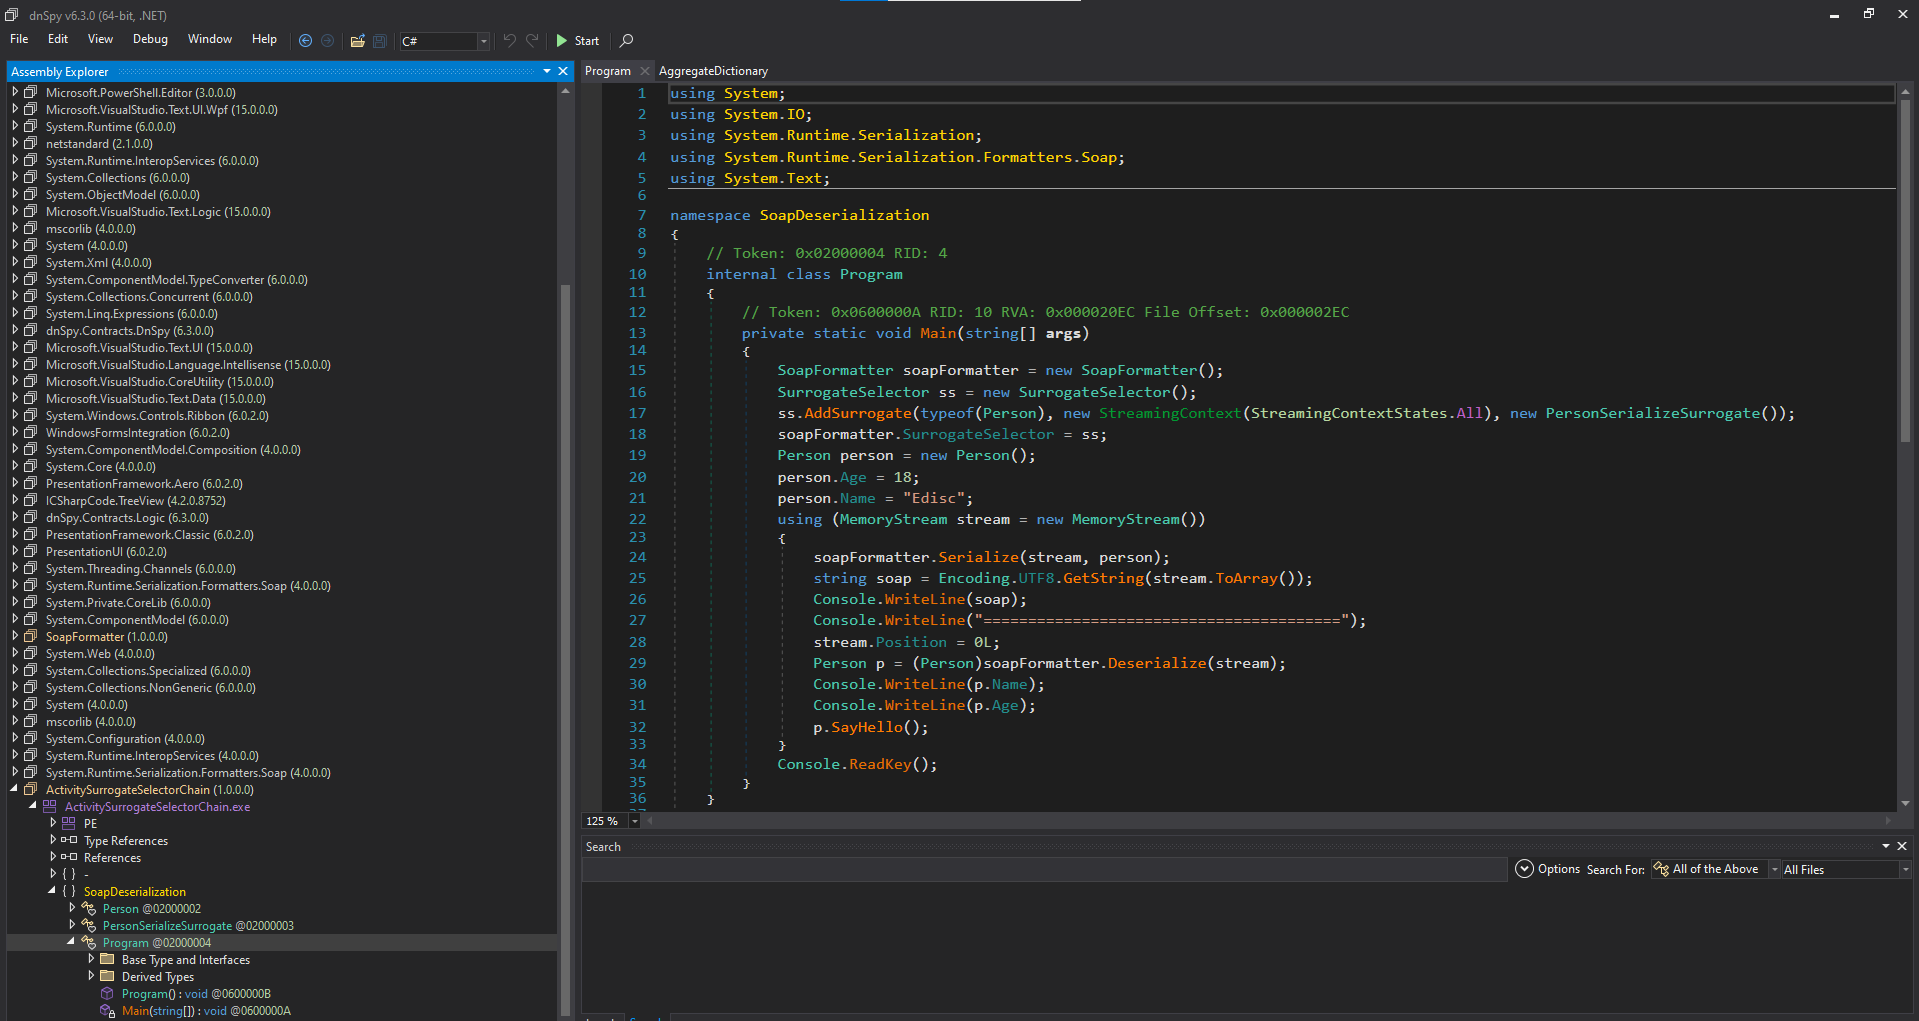
Task: Click the SoapDeserialization namespace braces icon
Action: 69,892
